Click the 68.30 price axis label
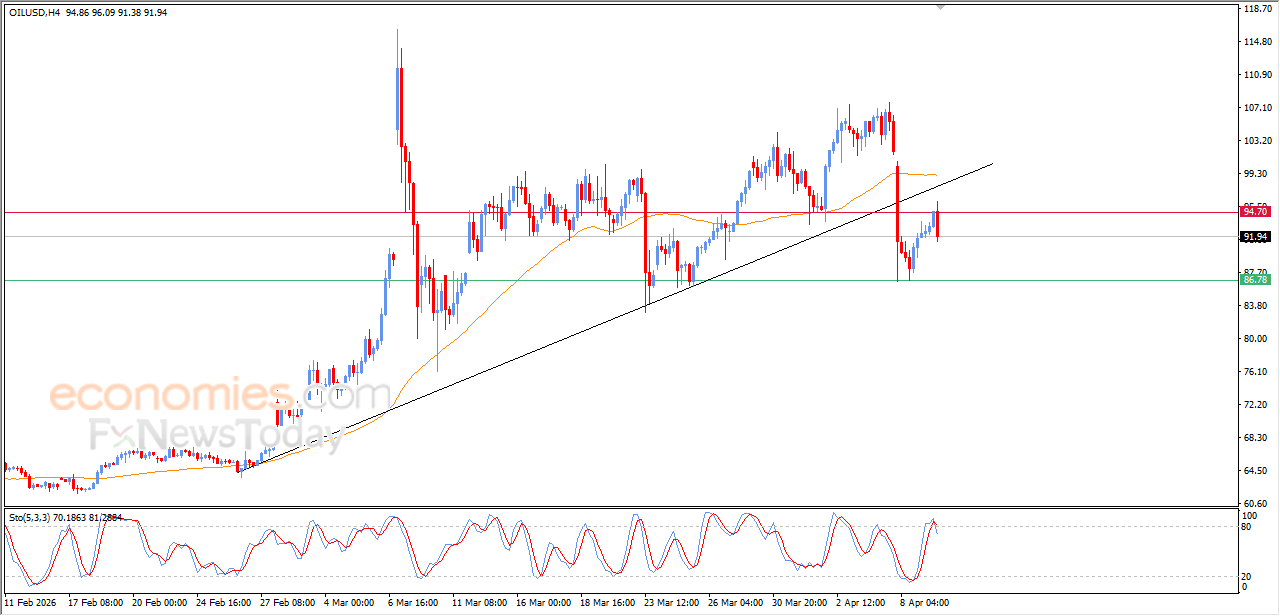This screenshot has height=616, width=1280. pyautogui.click(x=1254, y=438)
